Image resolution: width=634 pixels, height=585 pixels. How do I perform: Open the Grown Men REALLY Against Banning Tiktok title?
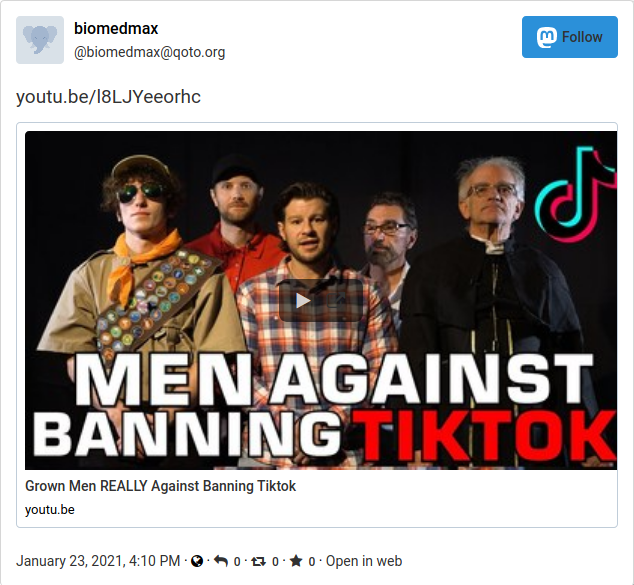point(161,486)
